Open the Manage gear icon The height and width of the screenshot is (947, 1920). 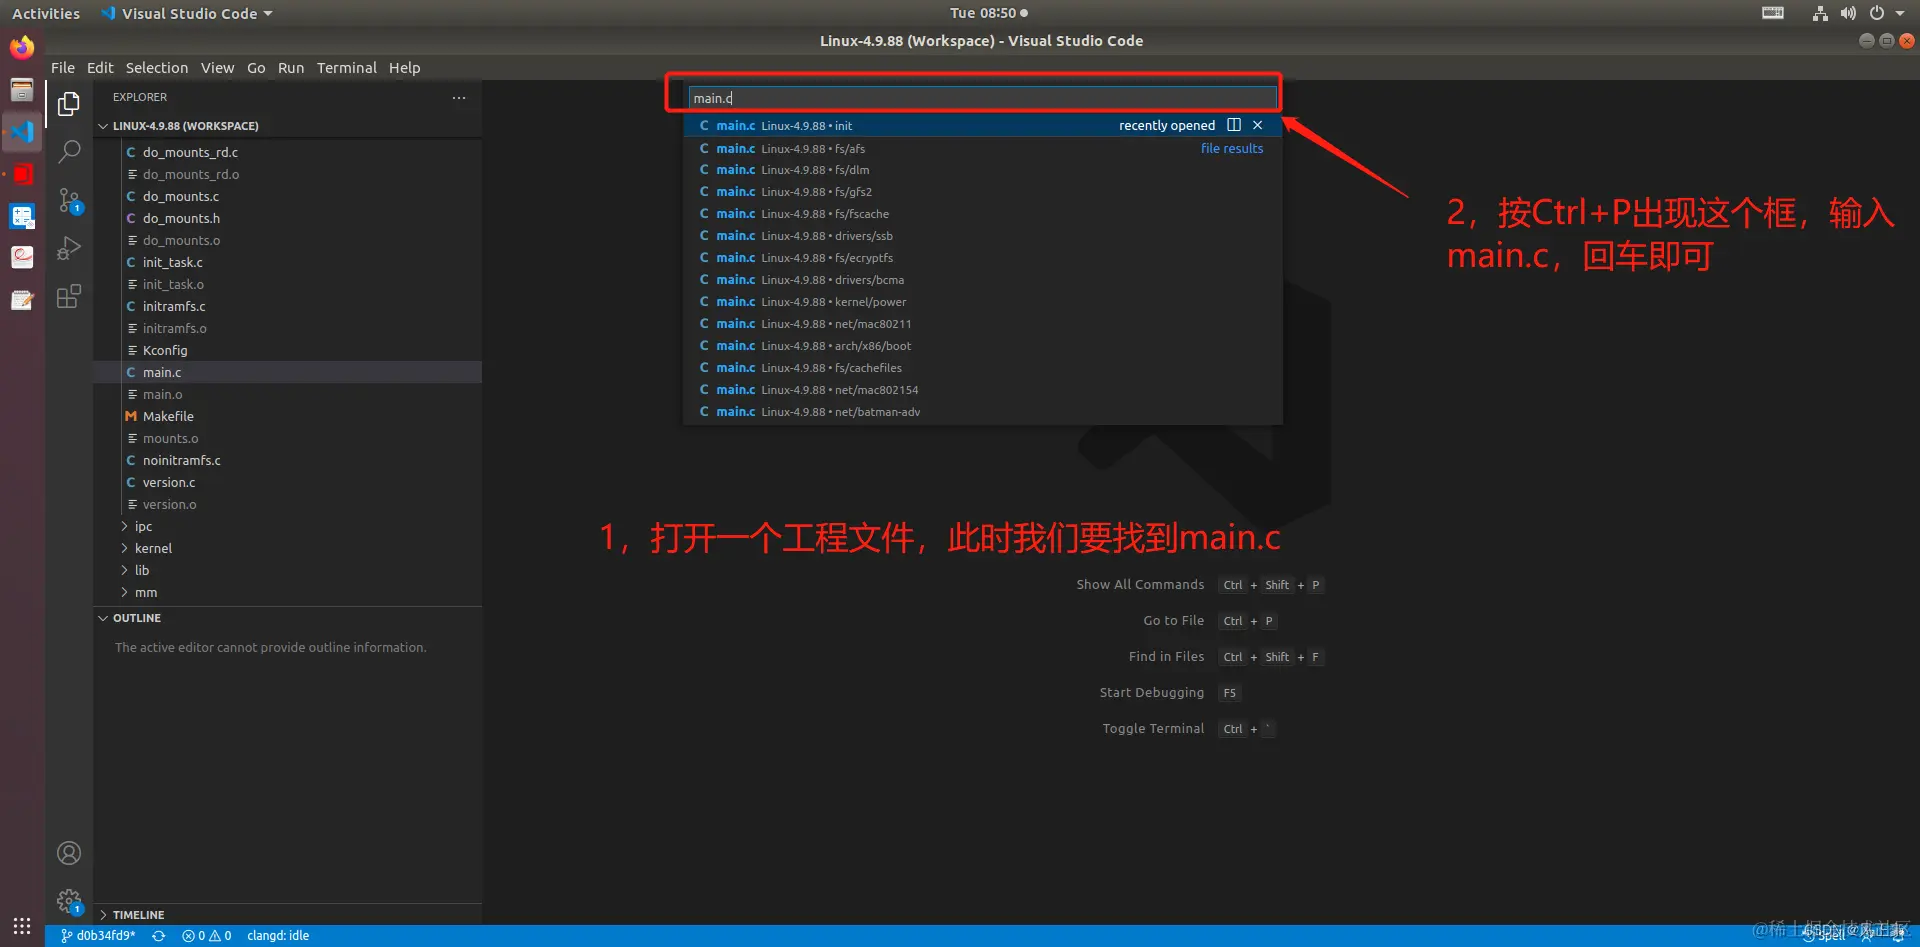coord(69,901)
